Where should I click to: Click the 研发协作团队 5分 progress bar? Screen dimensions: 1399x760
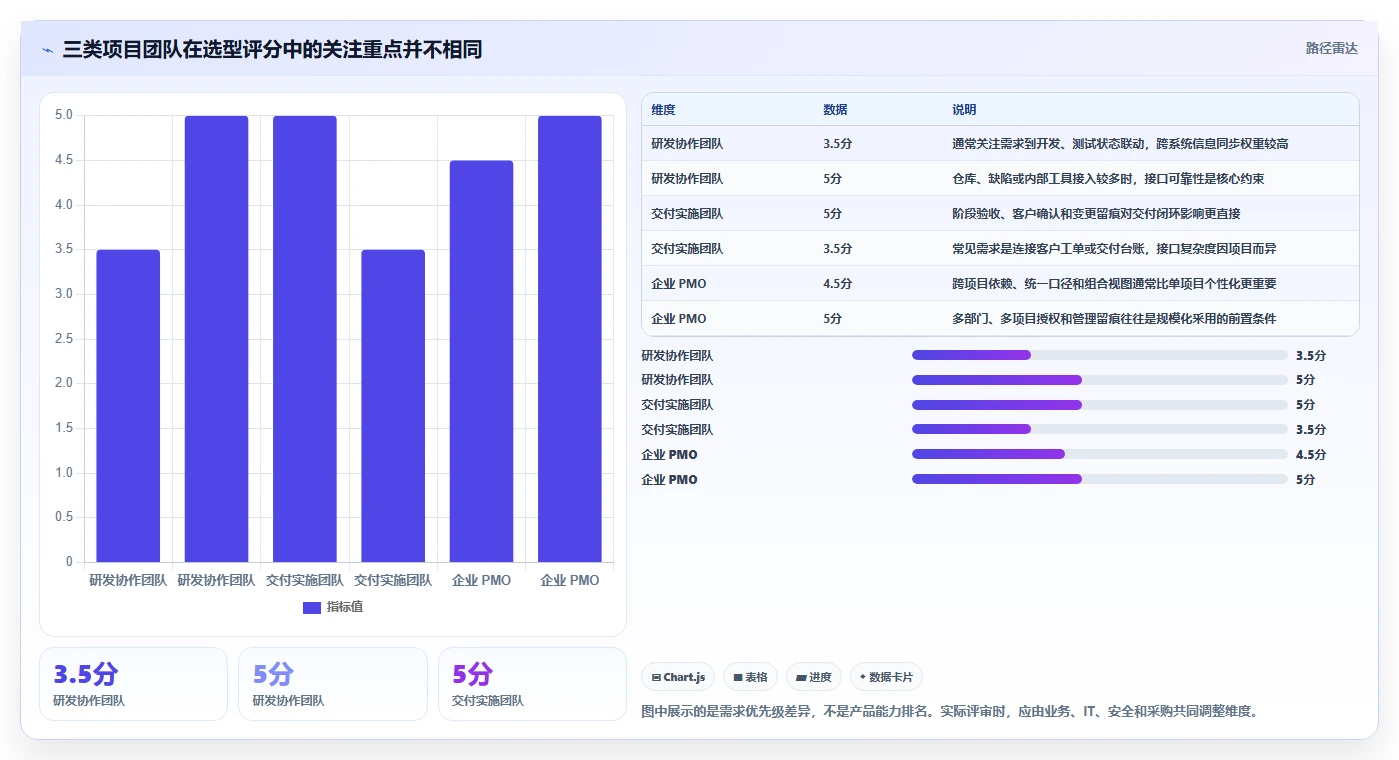[x=1099, y=380]
